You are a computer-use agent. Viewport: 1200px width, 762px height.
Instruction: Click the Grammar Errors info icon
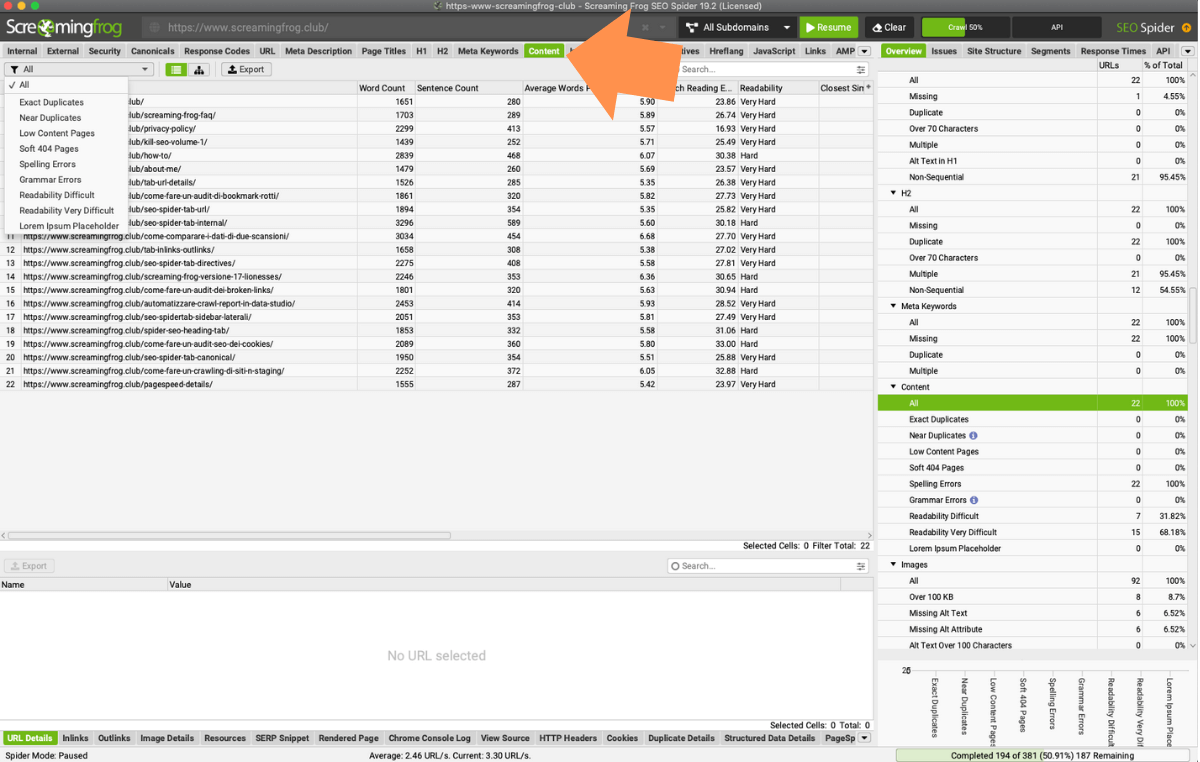coord(974,500)
